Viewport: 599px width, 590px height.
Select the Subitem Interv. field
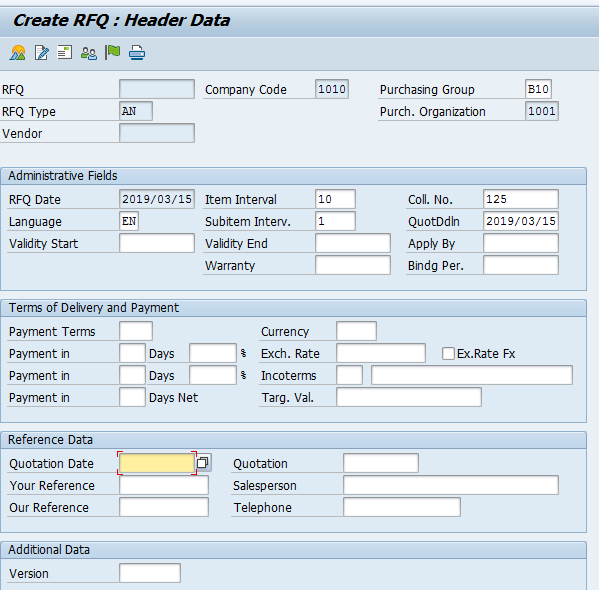[x=335, y=221]
